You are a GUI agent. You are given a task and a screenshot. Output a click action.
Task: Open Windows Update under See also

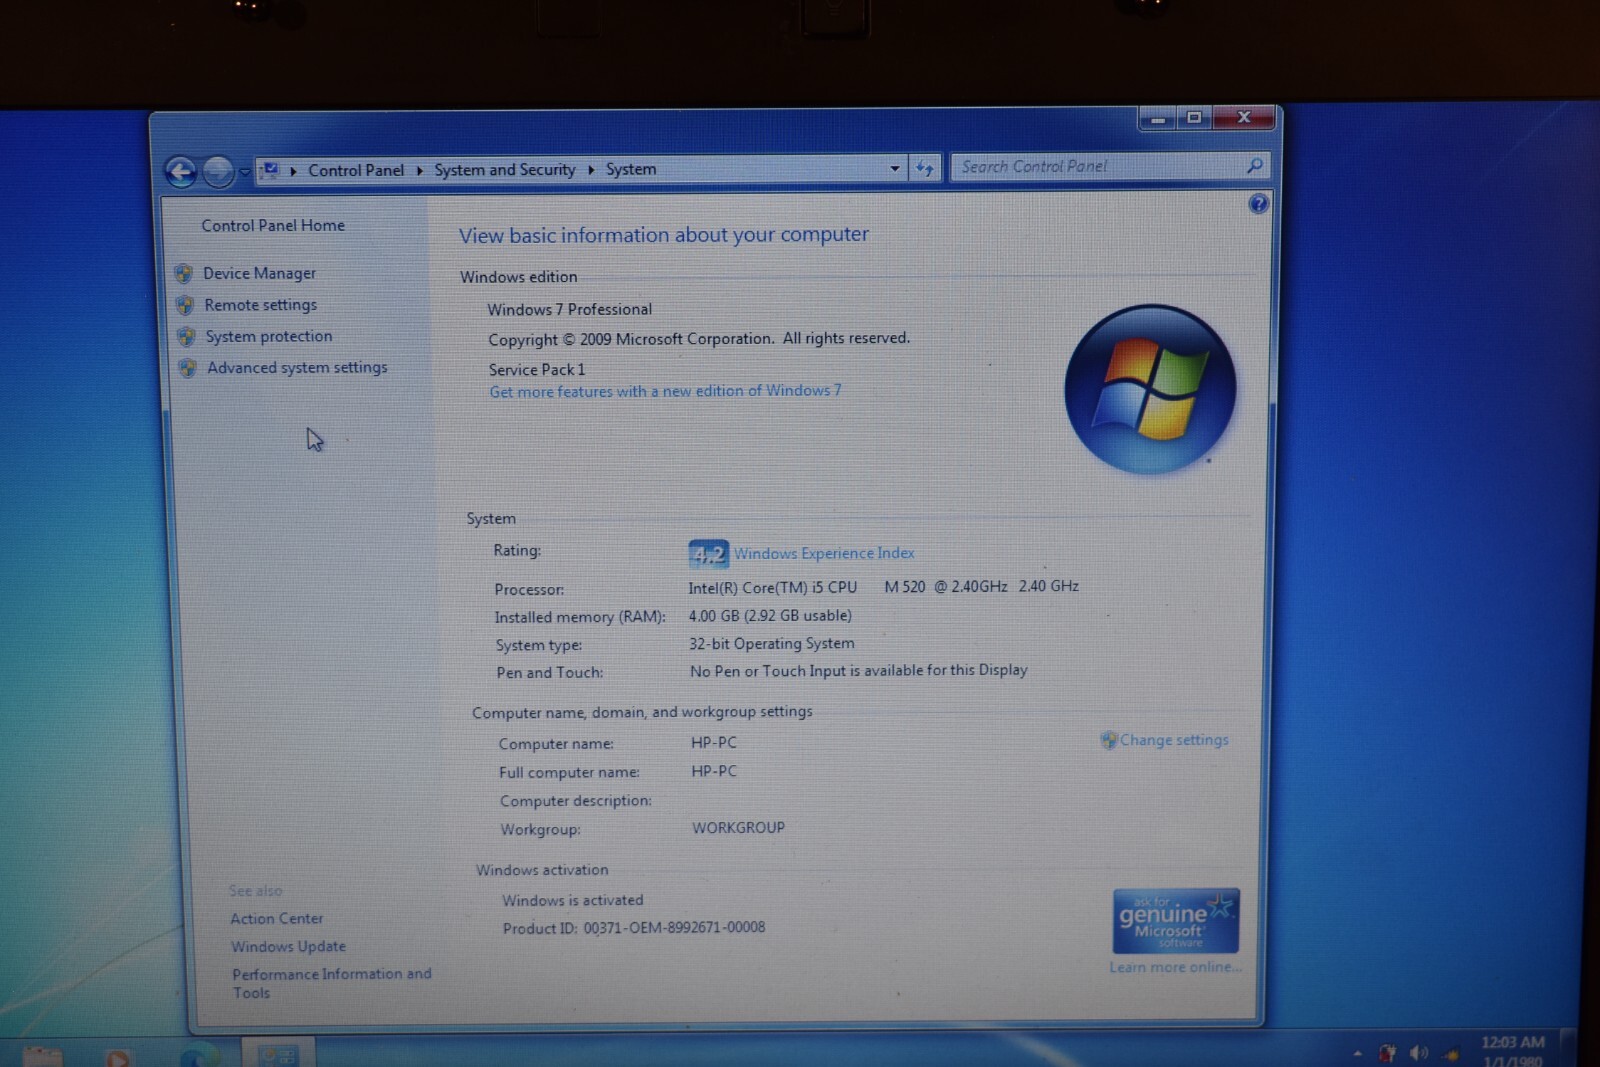point(288,946)
